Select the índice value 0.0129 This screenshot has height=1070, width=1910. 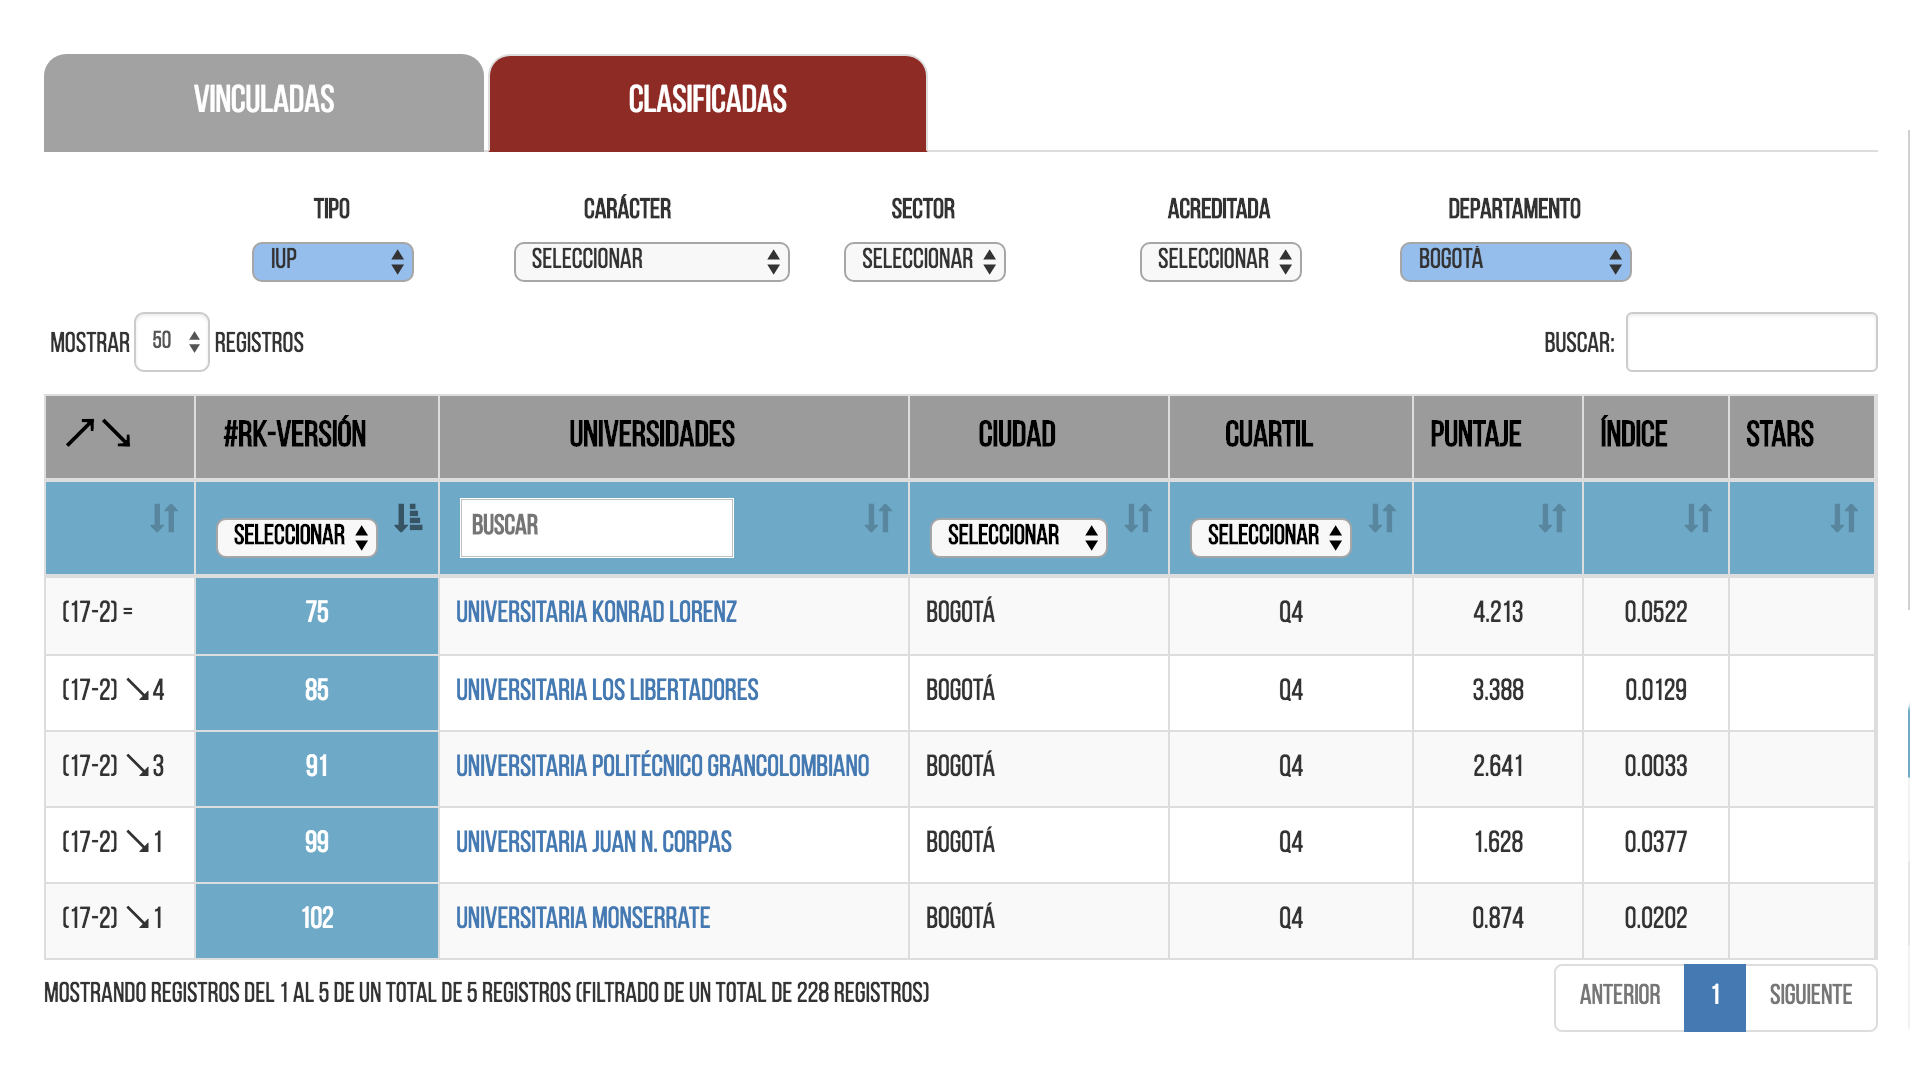(1656, 690)
